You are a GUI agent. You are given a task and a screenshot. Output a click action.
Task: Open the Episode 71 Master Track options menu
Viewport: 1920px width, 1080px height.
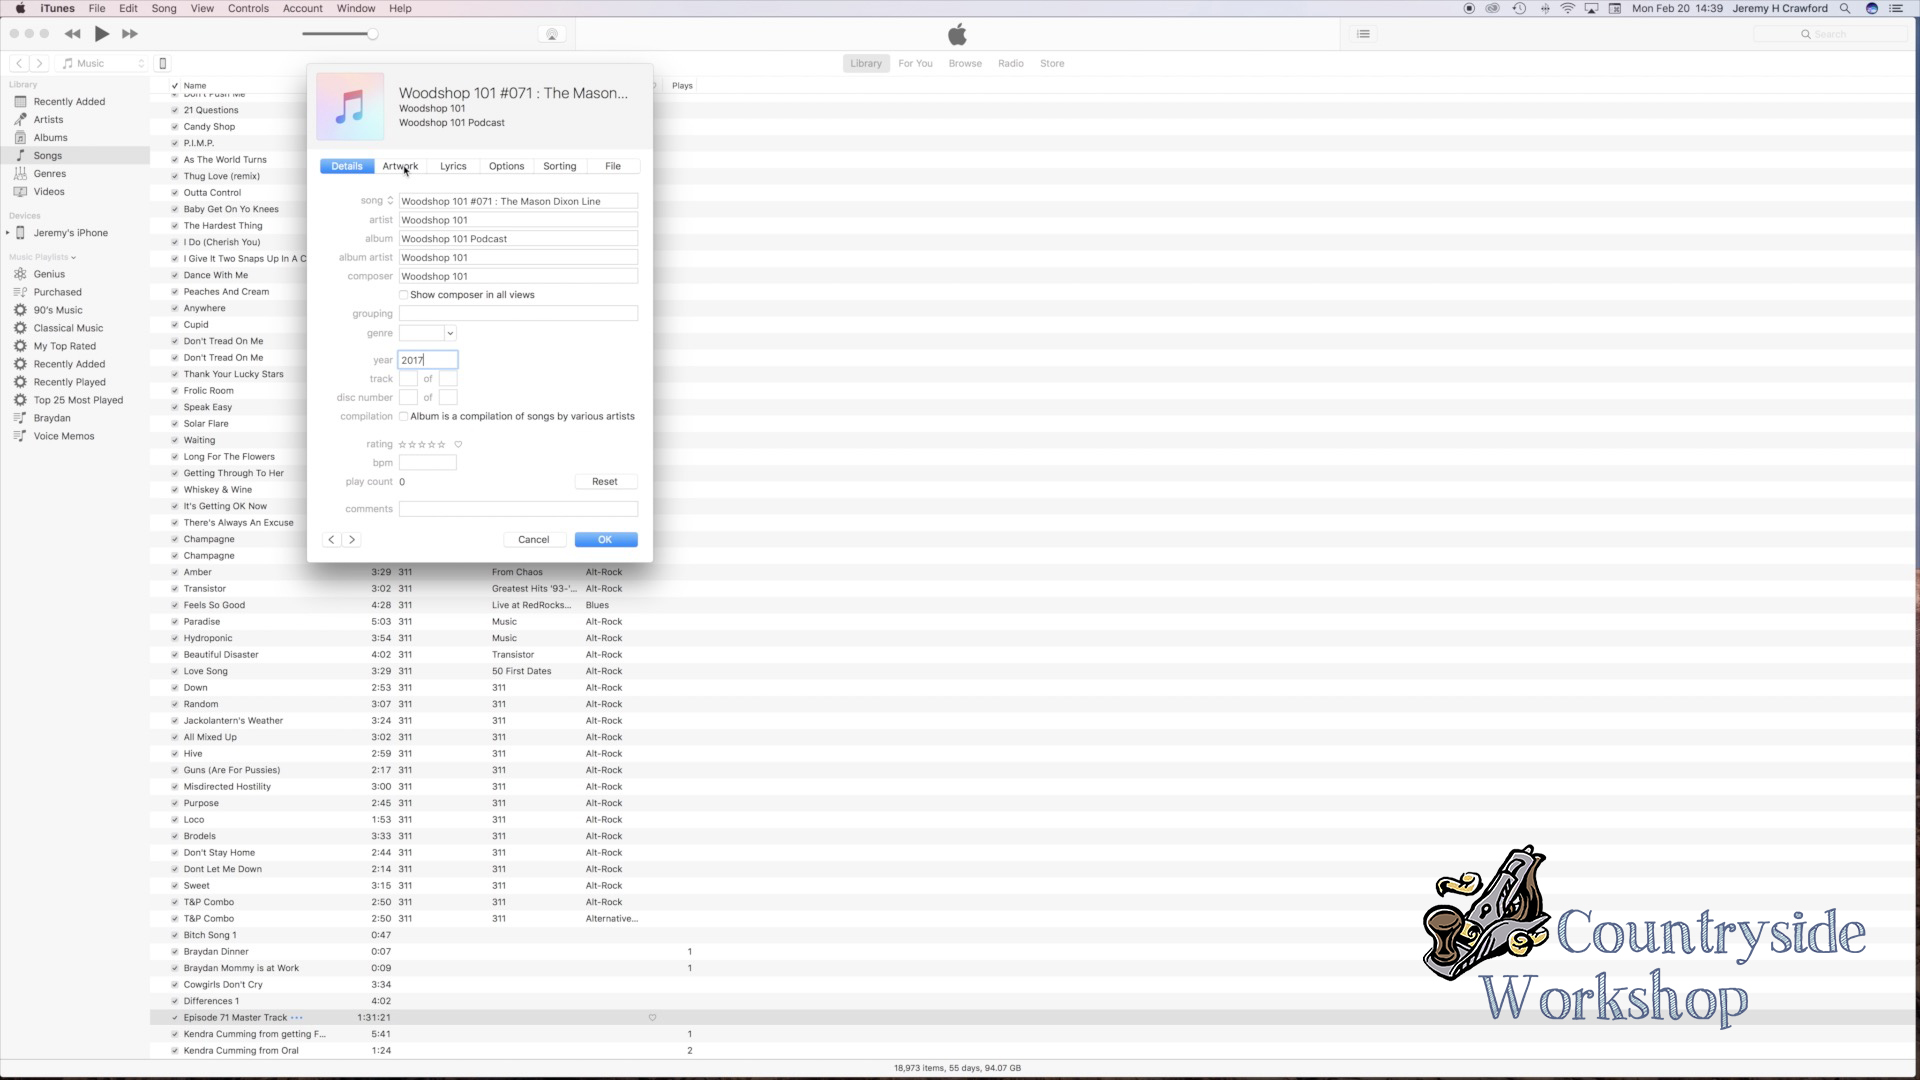pos(297,1018)
